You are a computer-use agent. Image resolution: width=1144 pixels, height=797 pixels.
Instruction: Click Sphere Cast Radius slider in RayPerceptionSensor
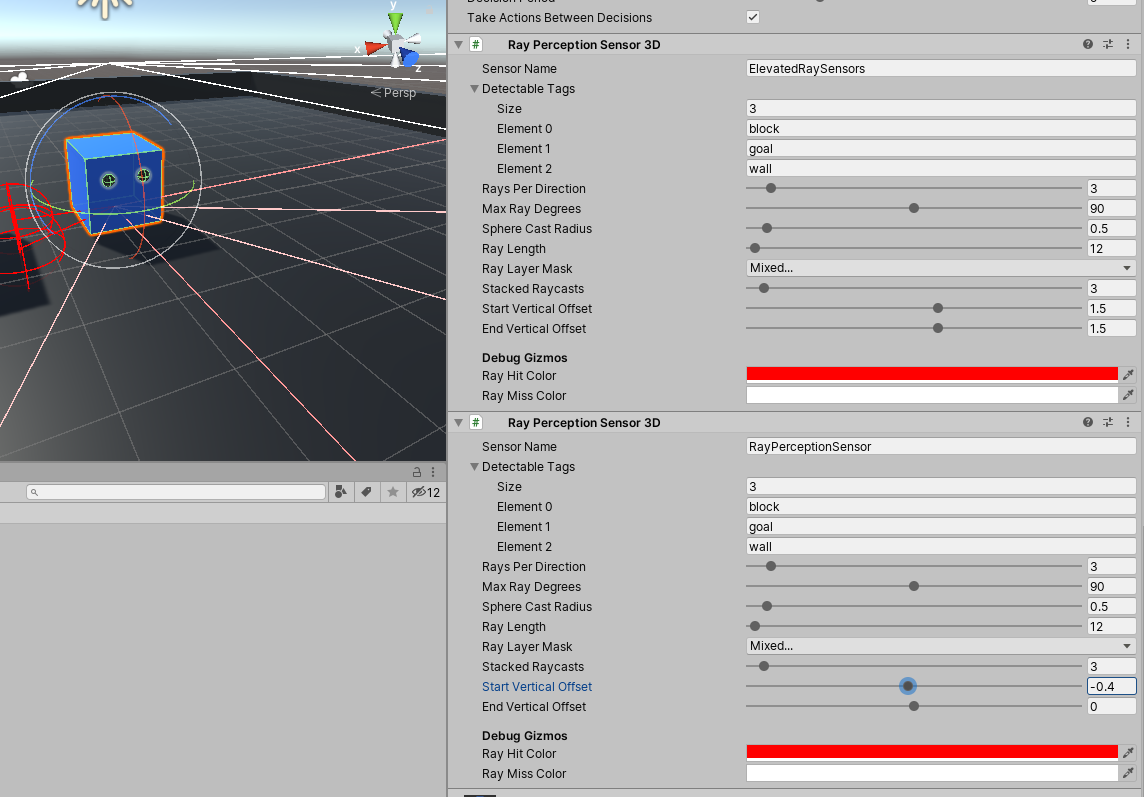(x=913, y=606)
